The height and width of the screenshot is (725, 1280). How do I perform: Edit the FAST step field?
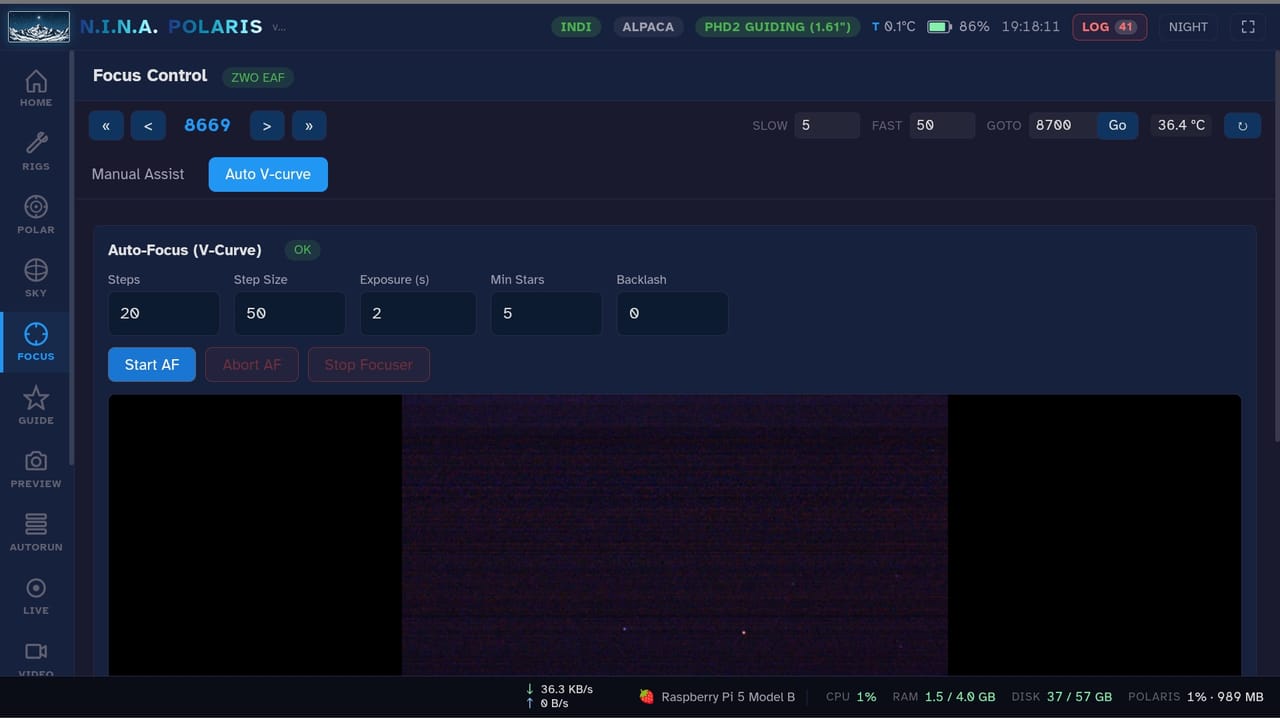pyautogui.click(x=942, y=126)
